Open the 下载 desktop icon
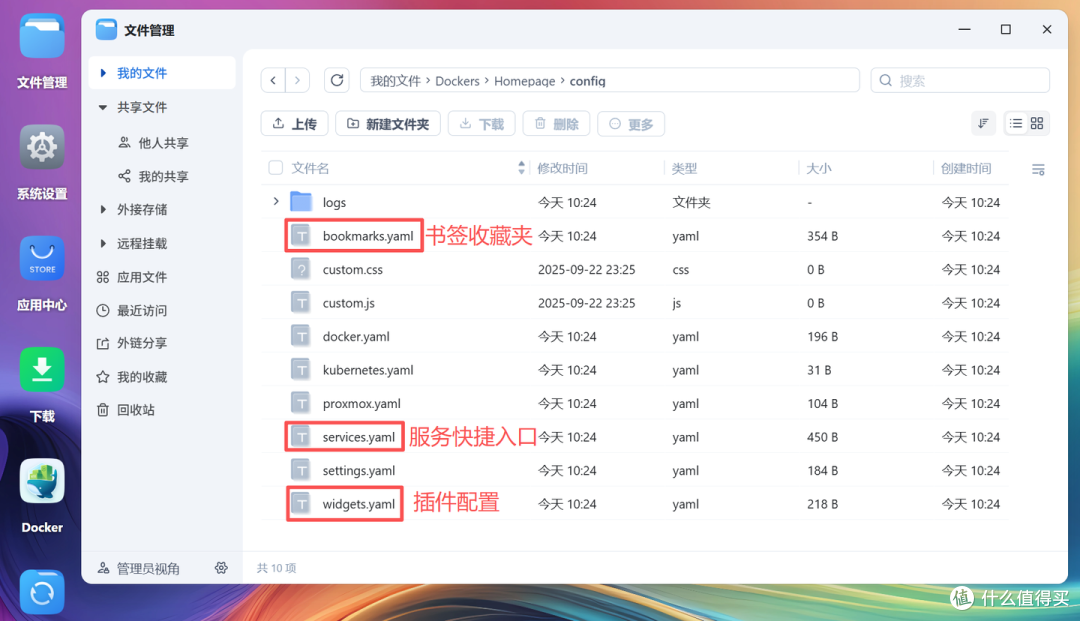Image resolution: width=1080 pixels, height=621 pixels. [42, 370]
